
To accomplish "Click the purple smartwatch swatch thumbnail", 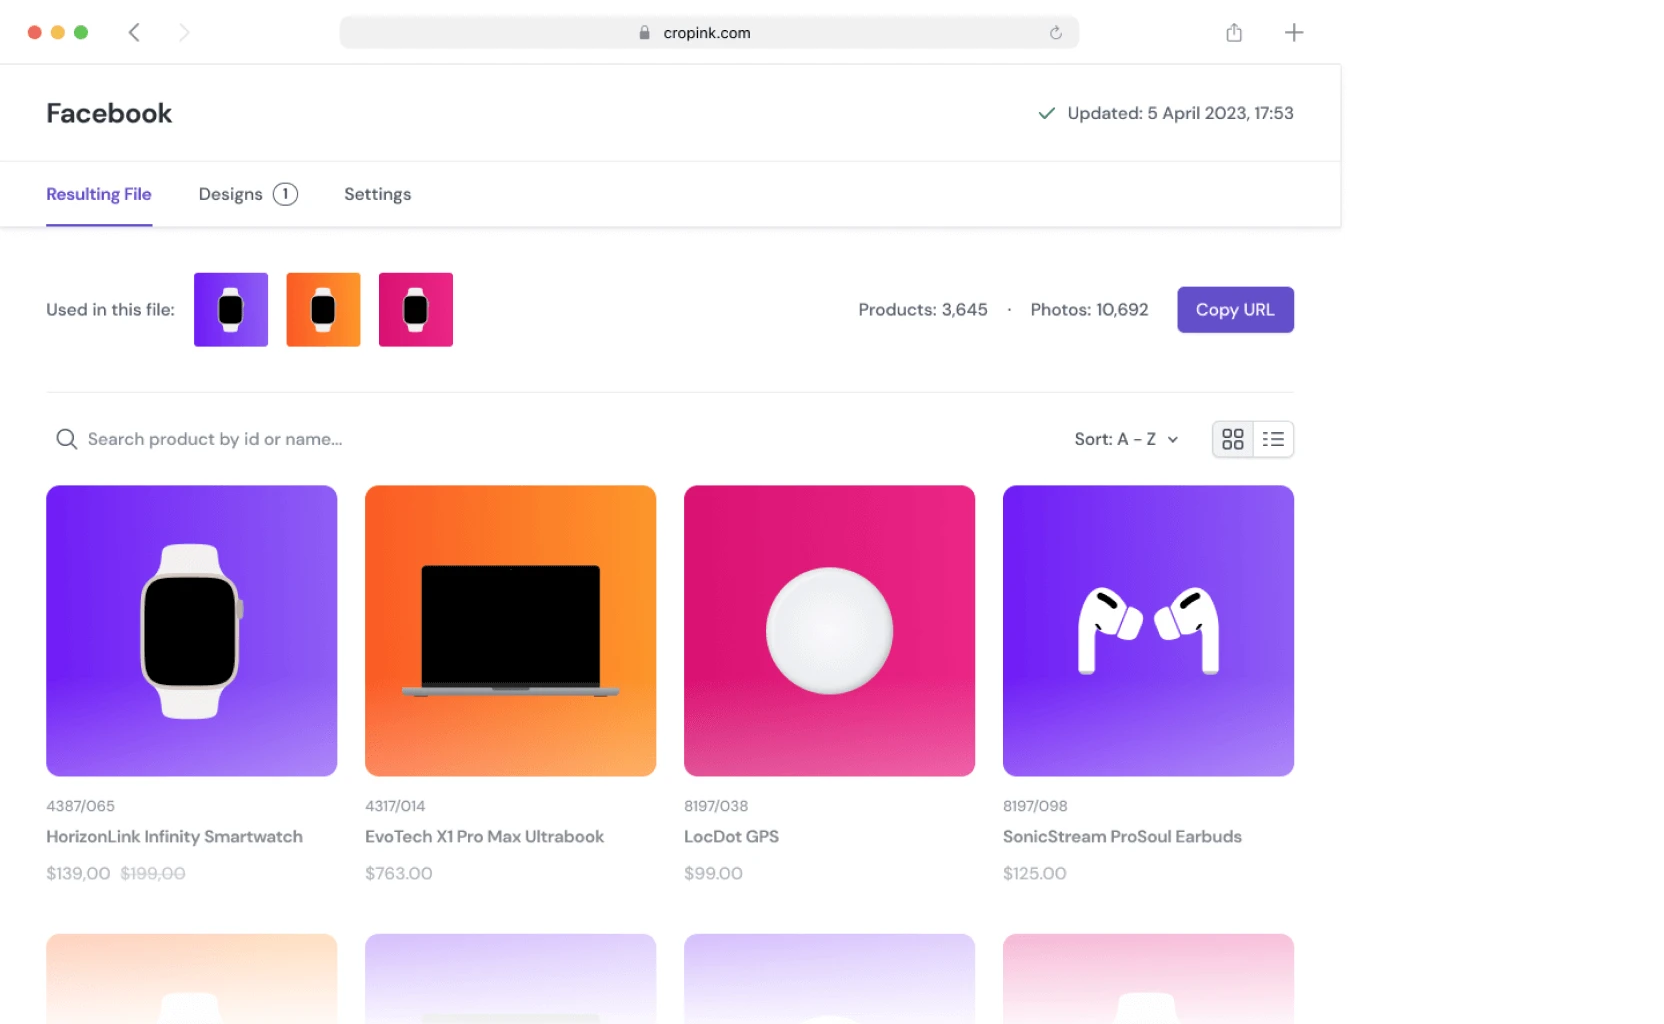I will [x=230, y=309].
